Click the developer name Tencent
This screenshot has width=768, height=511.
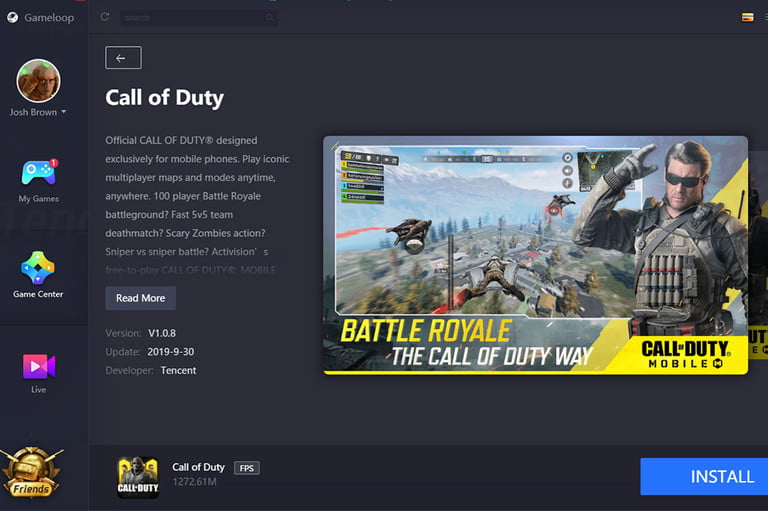click(178, 370)
